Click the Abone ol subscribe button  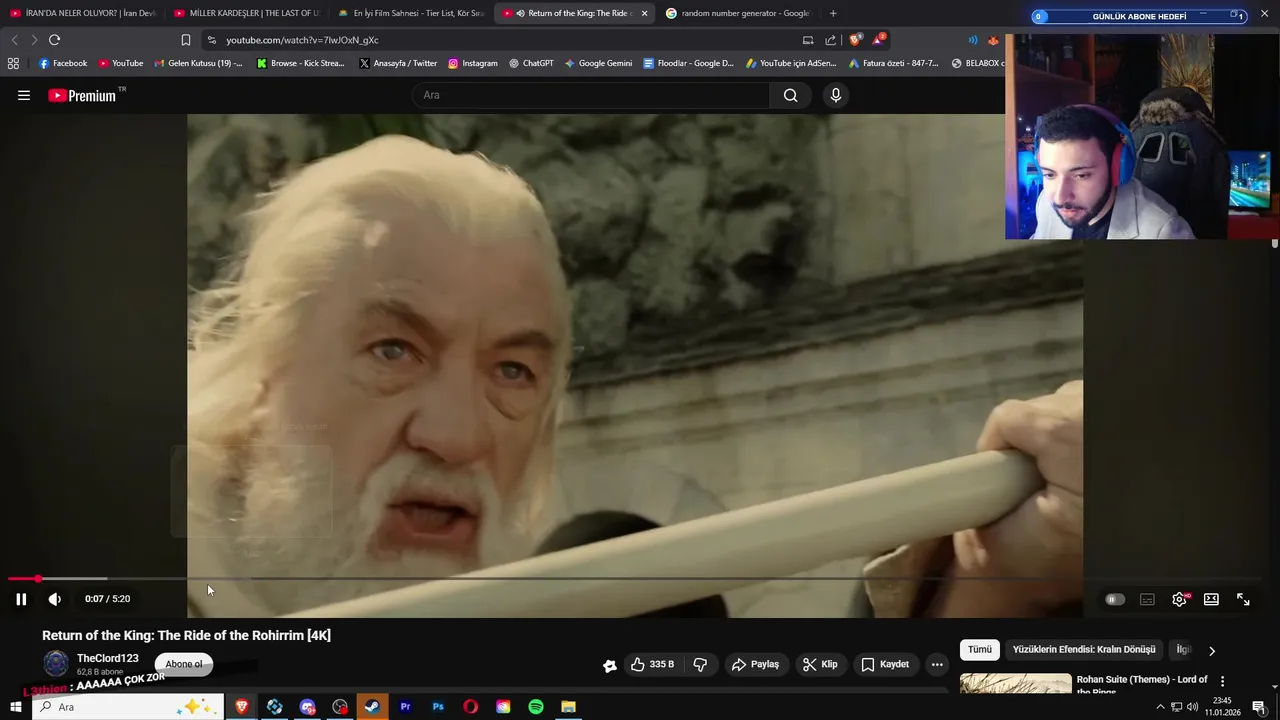184,664
